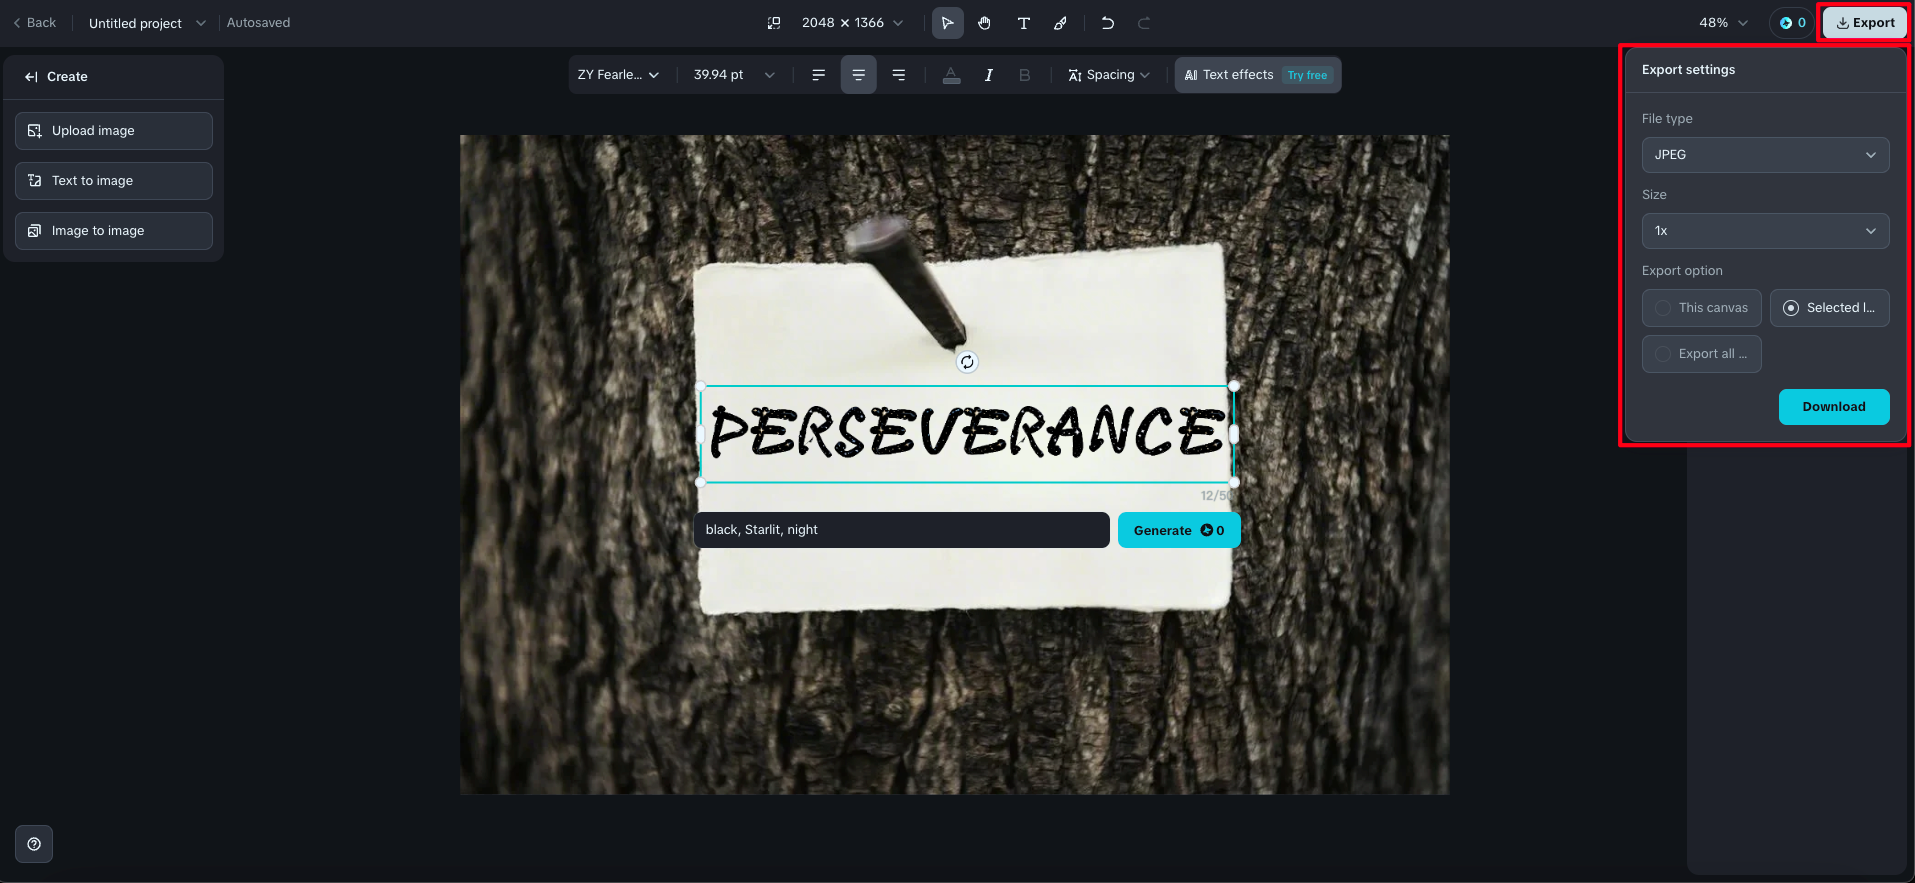Toggle bold text style

[1025, 75]
